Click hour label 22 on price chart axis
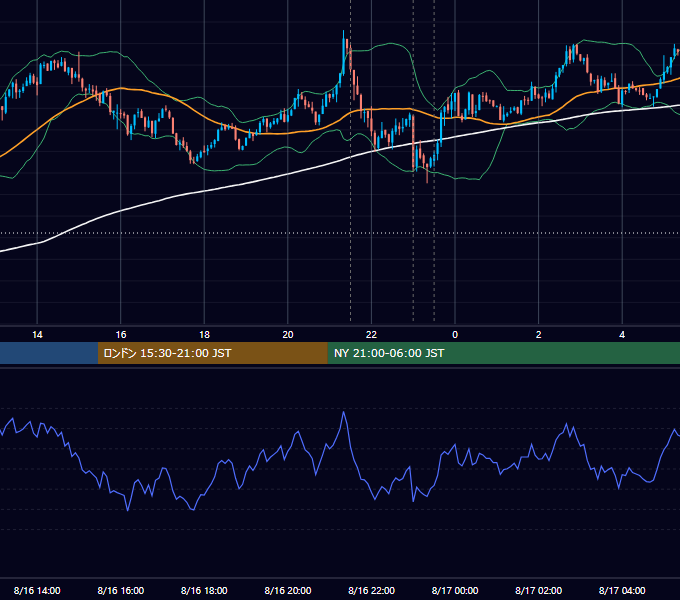Viewport: 680px width, 600px height. pos(371,335)
